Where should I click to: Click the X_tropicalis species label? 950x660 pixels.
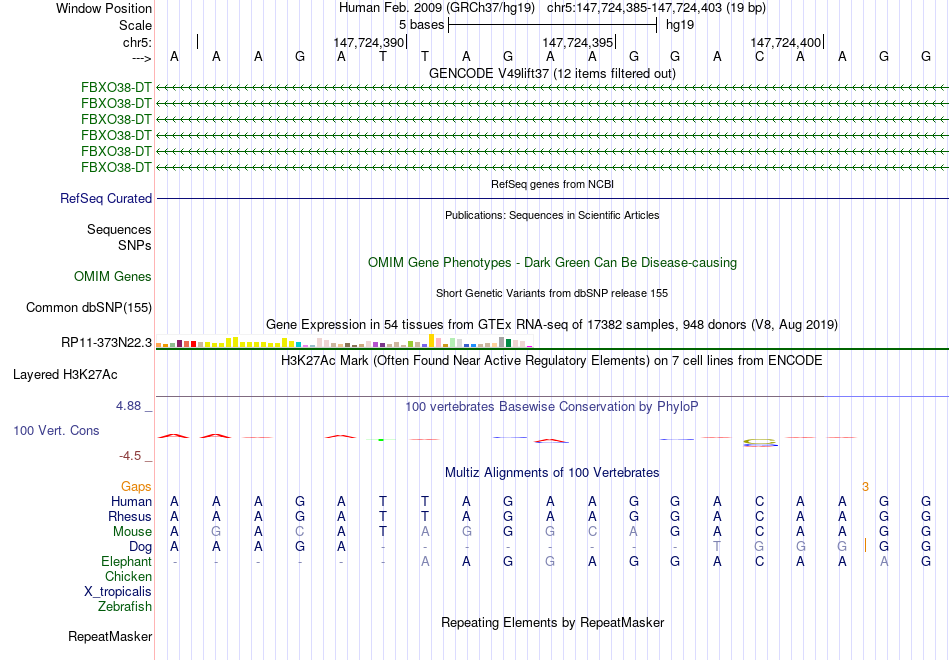coord(118,592)
